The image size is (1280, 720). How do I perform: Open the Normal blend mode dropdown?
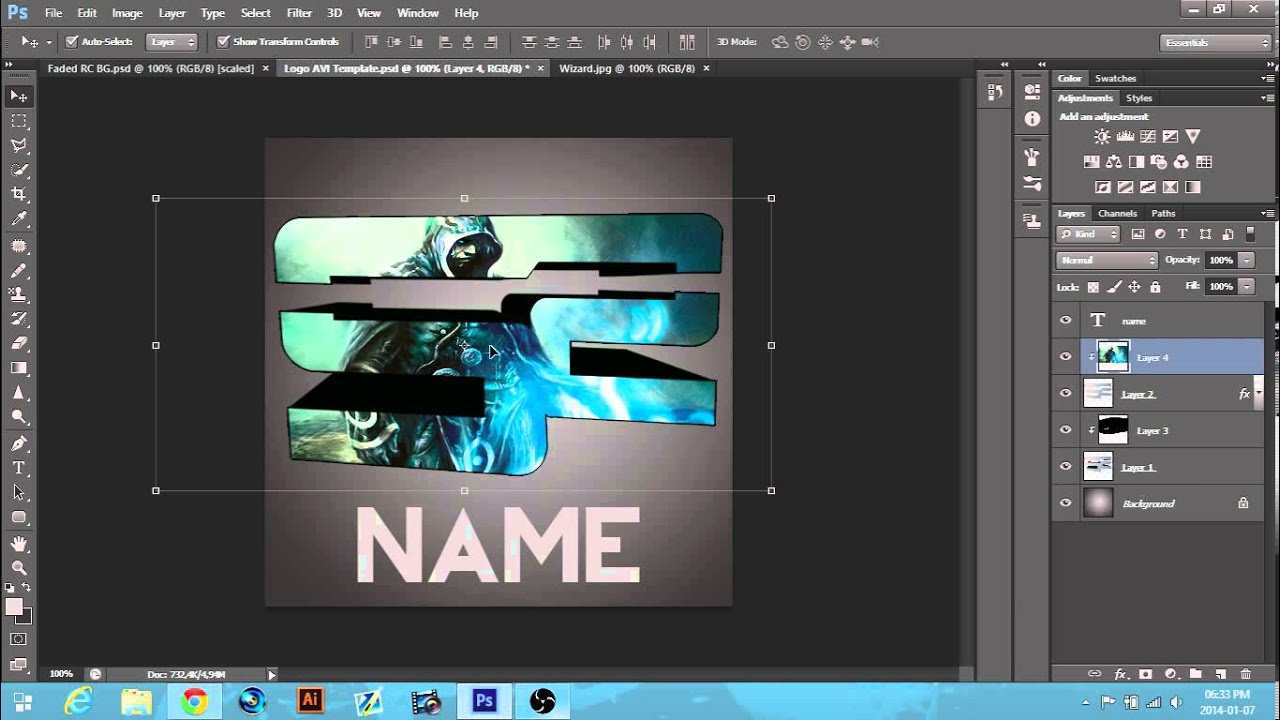point(1106,260)
